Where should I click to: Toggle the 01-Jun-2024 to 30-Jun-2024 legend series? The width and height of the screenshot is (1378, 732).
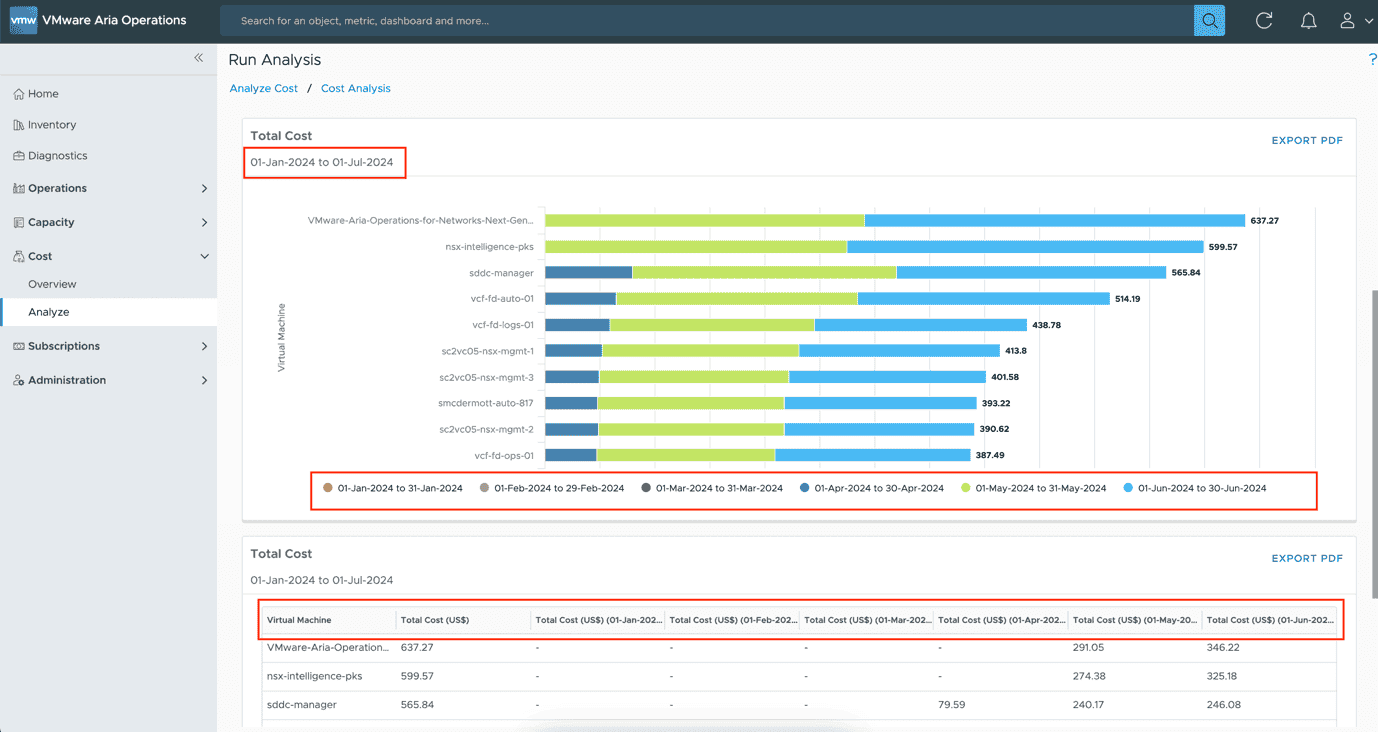coord(1201,488)
